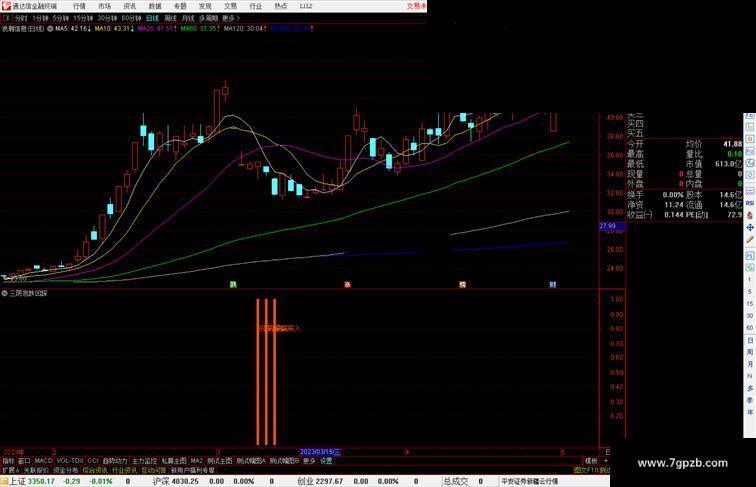Open 更多 indicators in bottom bar

click(x=309, y=461)
